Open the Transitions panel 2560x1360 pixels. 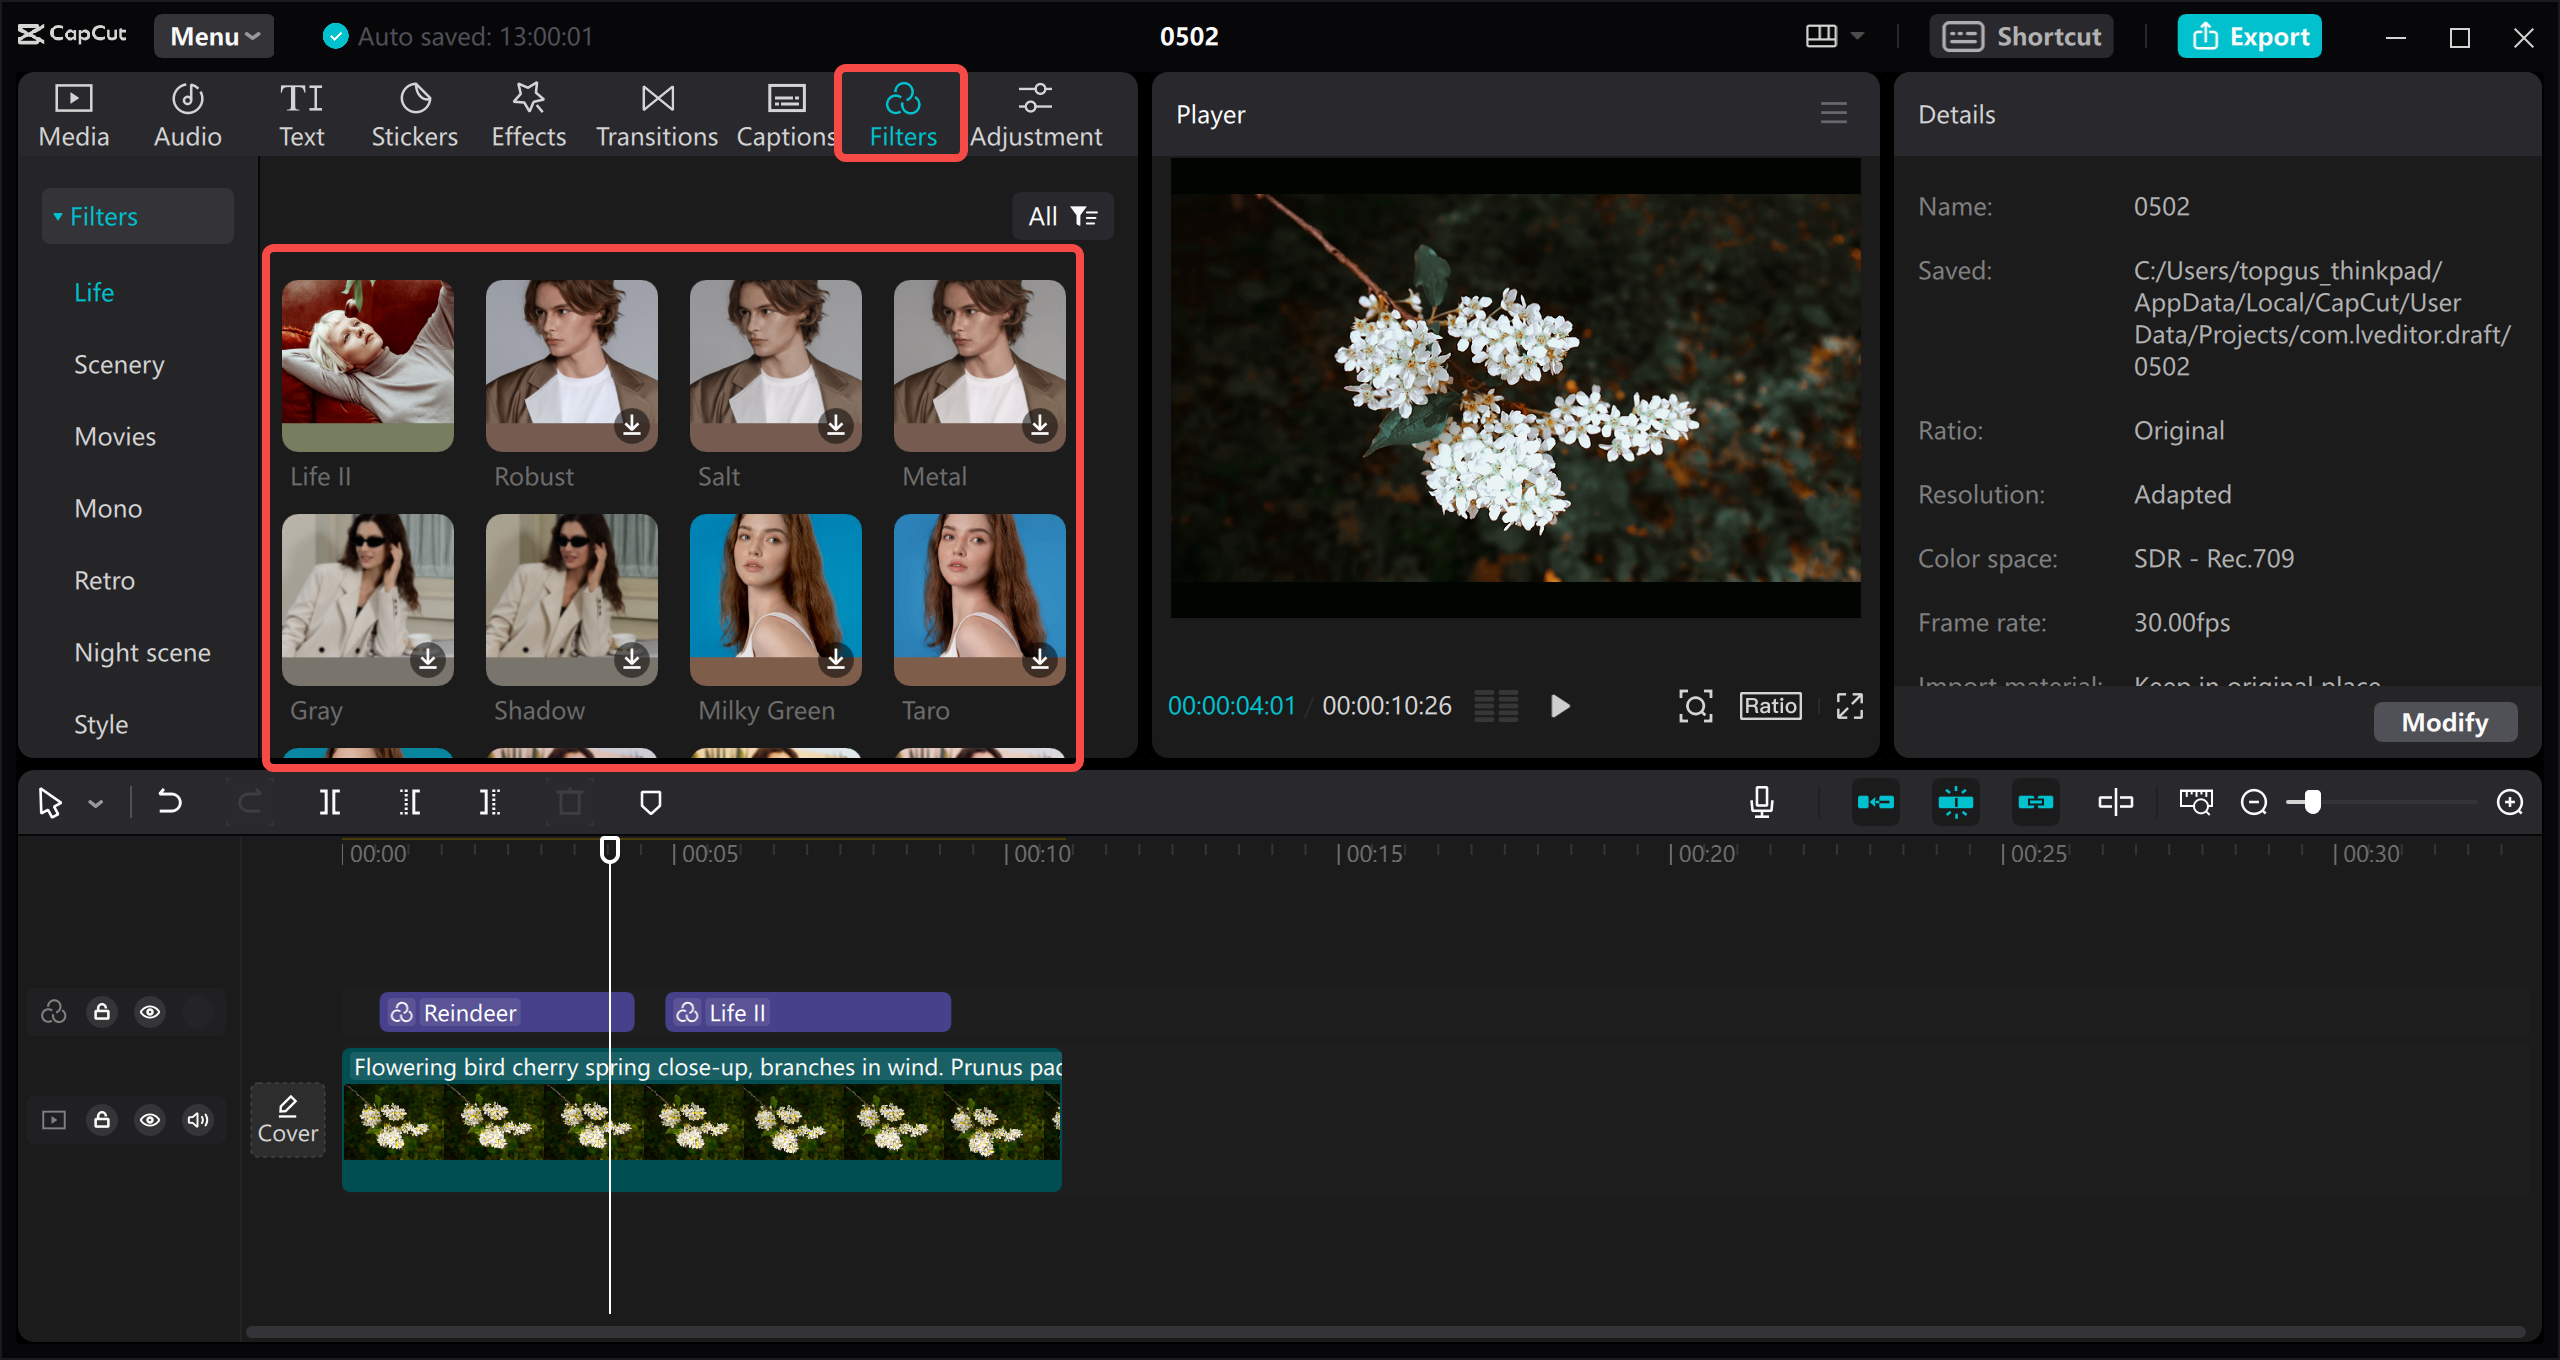point(656,112)
